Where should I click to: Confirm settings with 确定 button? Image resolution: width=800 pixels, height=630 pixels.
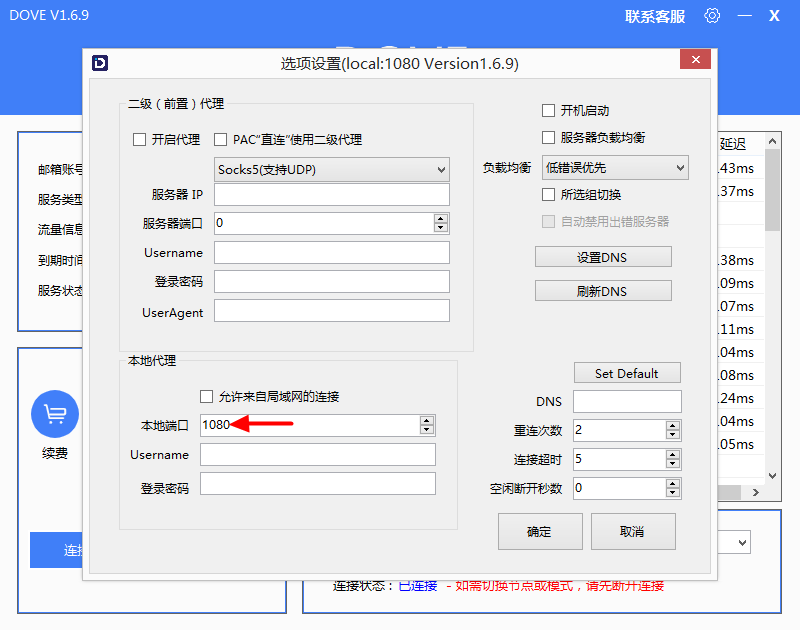tap(539, 532)
